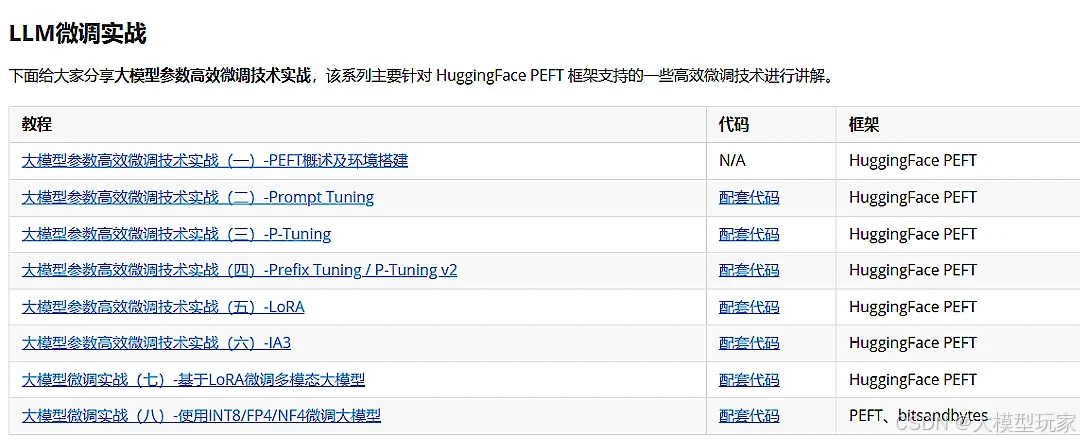Open 使用INT8/FP4/NF4微调大模型 tutorial link
The width and height of the screenshot is (1080, 440).
pyautogui.click(x=201, y=415)
